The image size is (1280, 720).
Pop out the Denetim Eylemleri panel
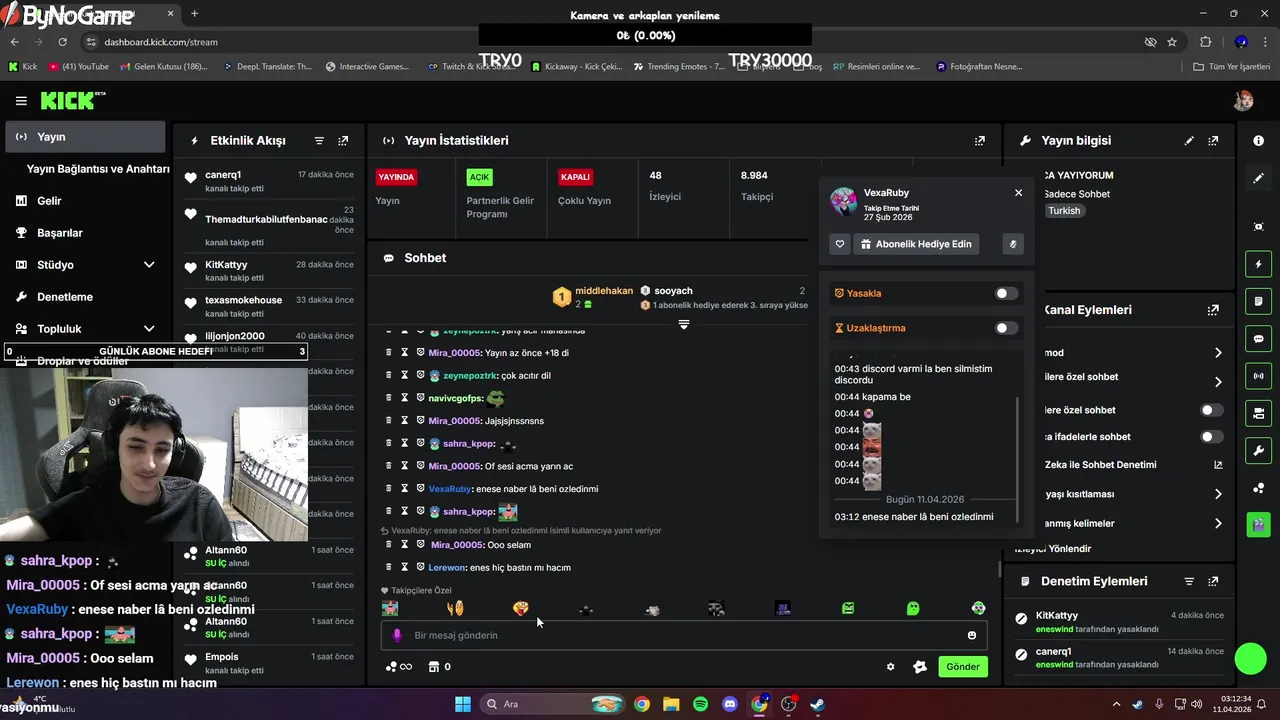1213,581
